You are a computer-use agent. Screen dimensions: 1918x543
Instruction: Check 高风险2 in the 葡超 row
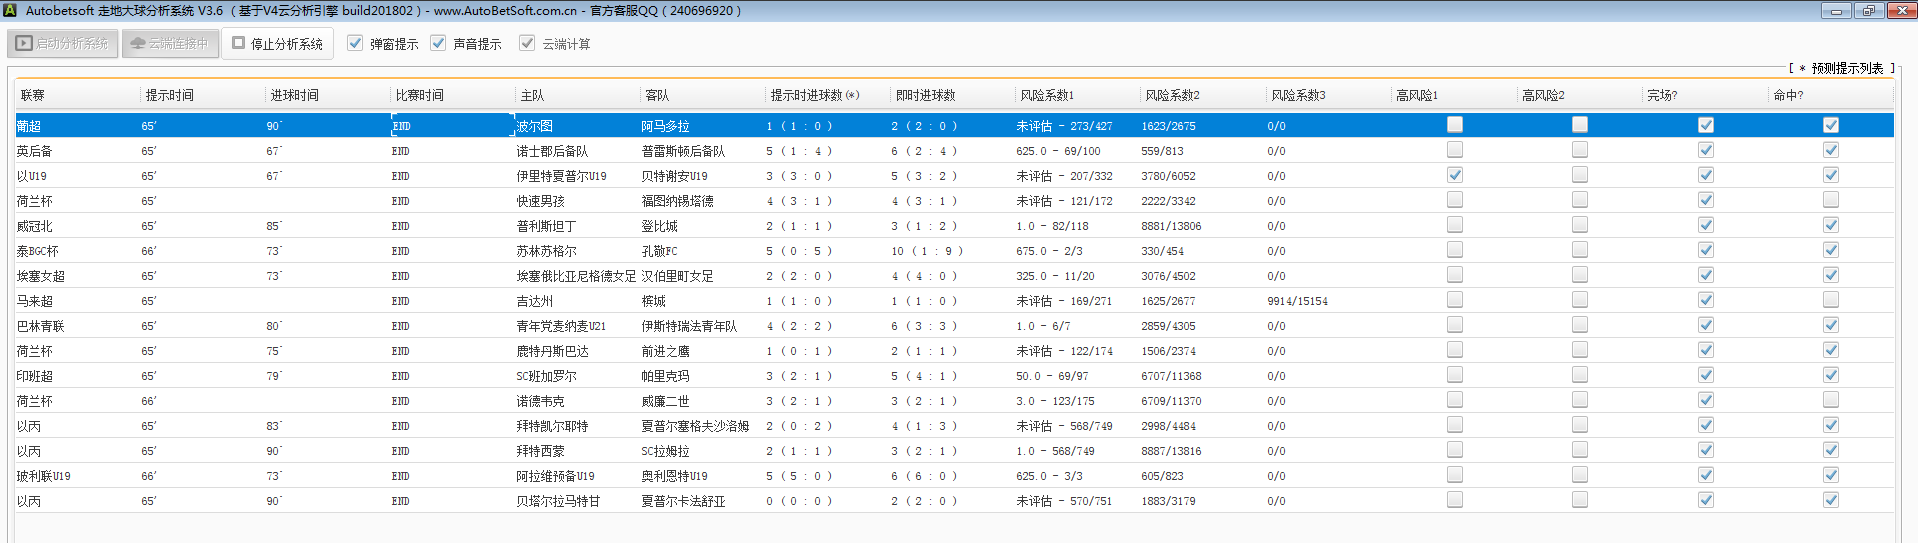[x=1580, y=125]
